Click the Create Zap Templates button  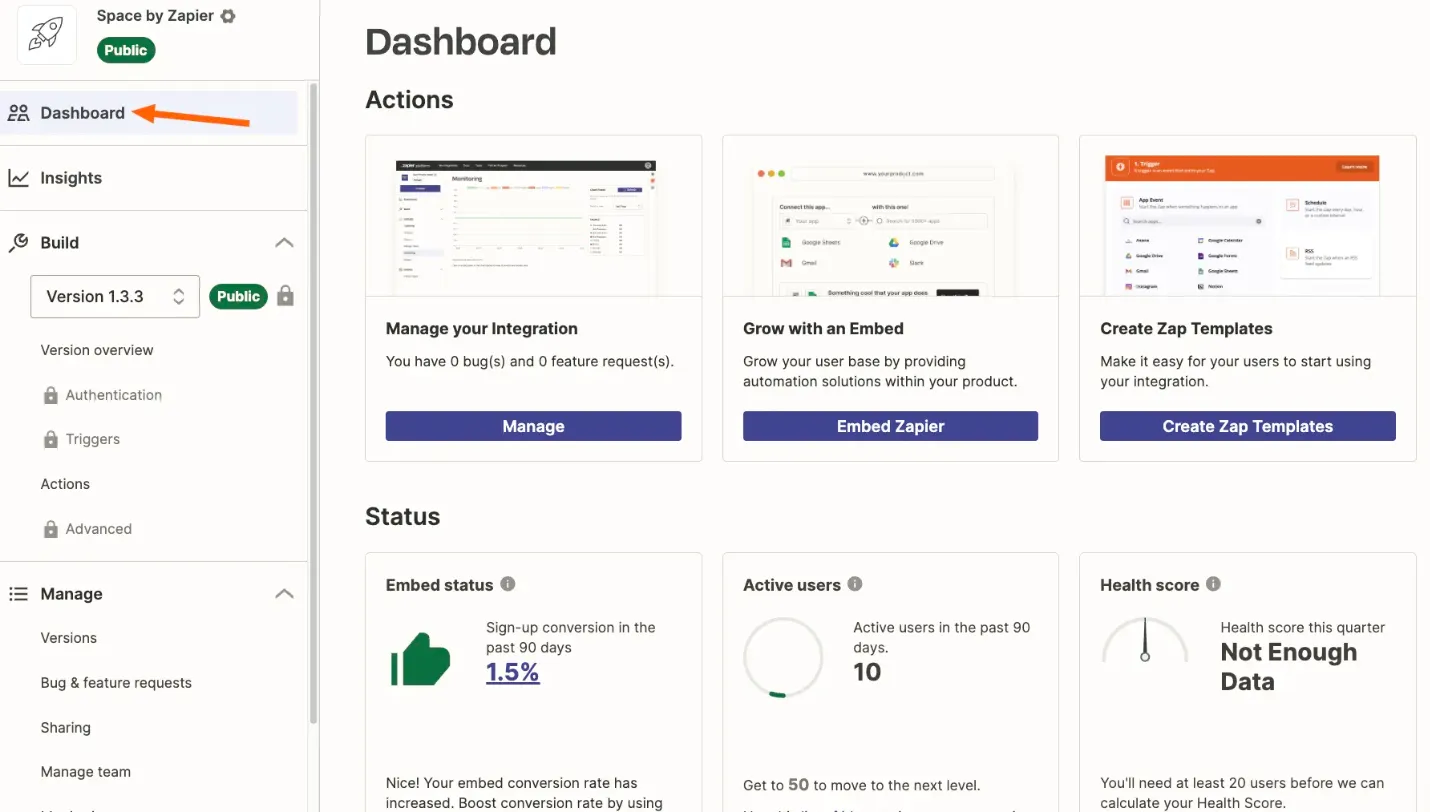[x=1248, y=426]
